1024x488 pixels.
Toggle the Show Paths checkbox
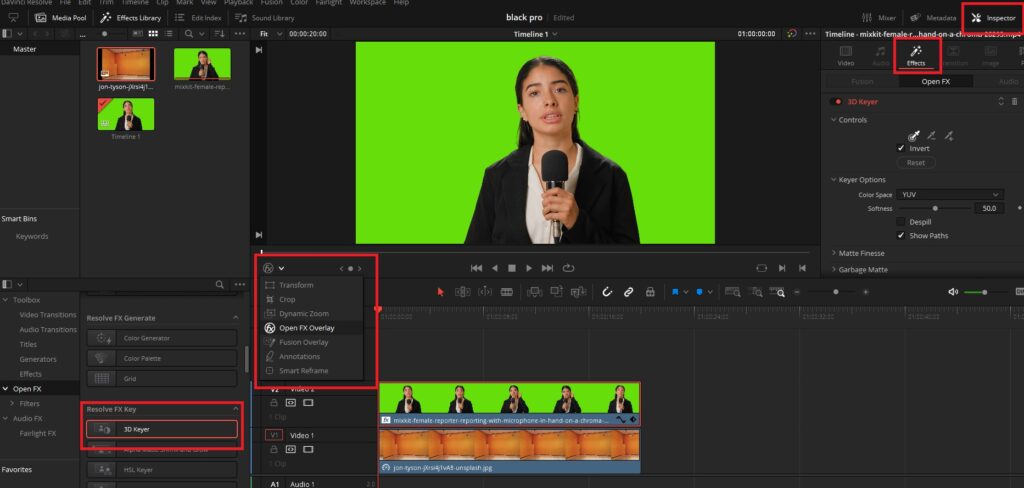901,235
